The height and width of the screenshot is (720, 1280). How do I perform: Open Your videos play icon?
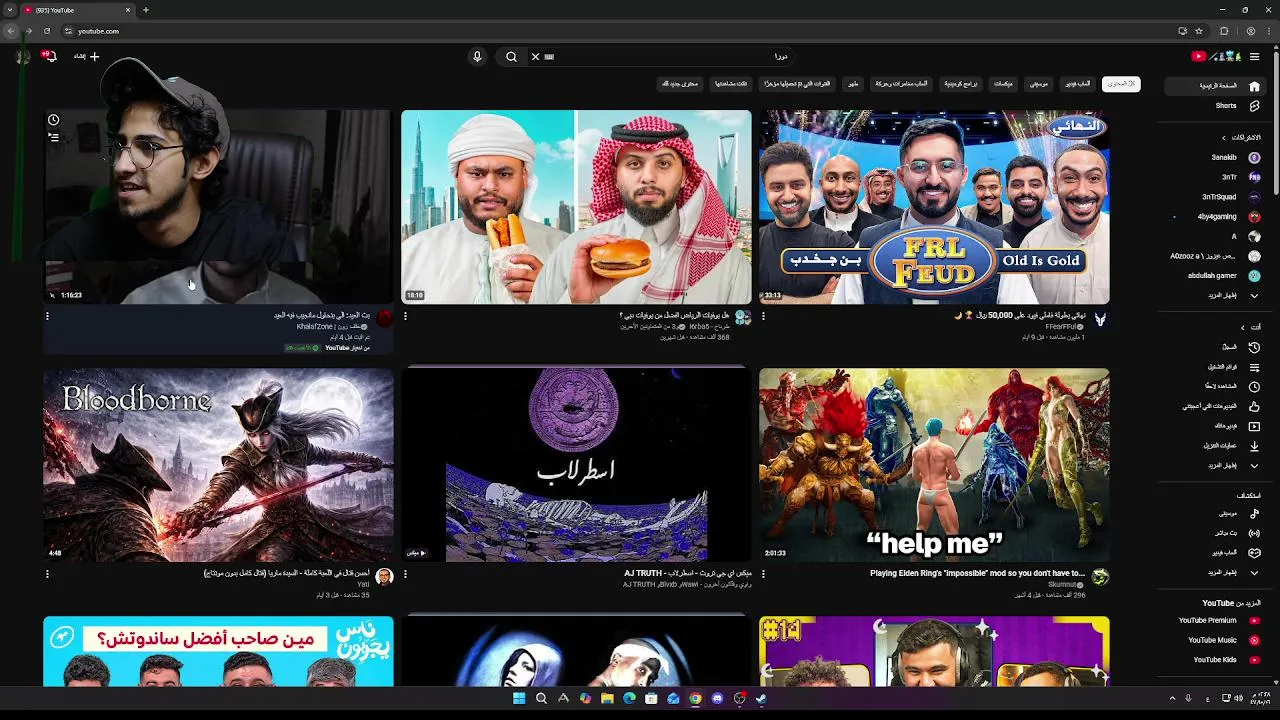(x=1254, y=426)
